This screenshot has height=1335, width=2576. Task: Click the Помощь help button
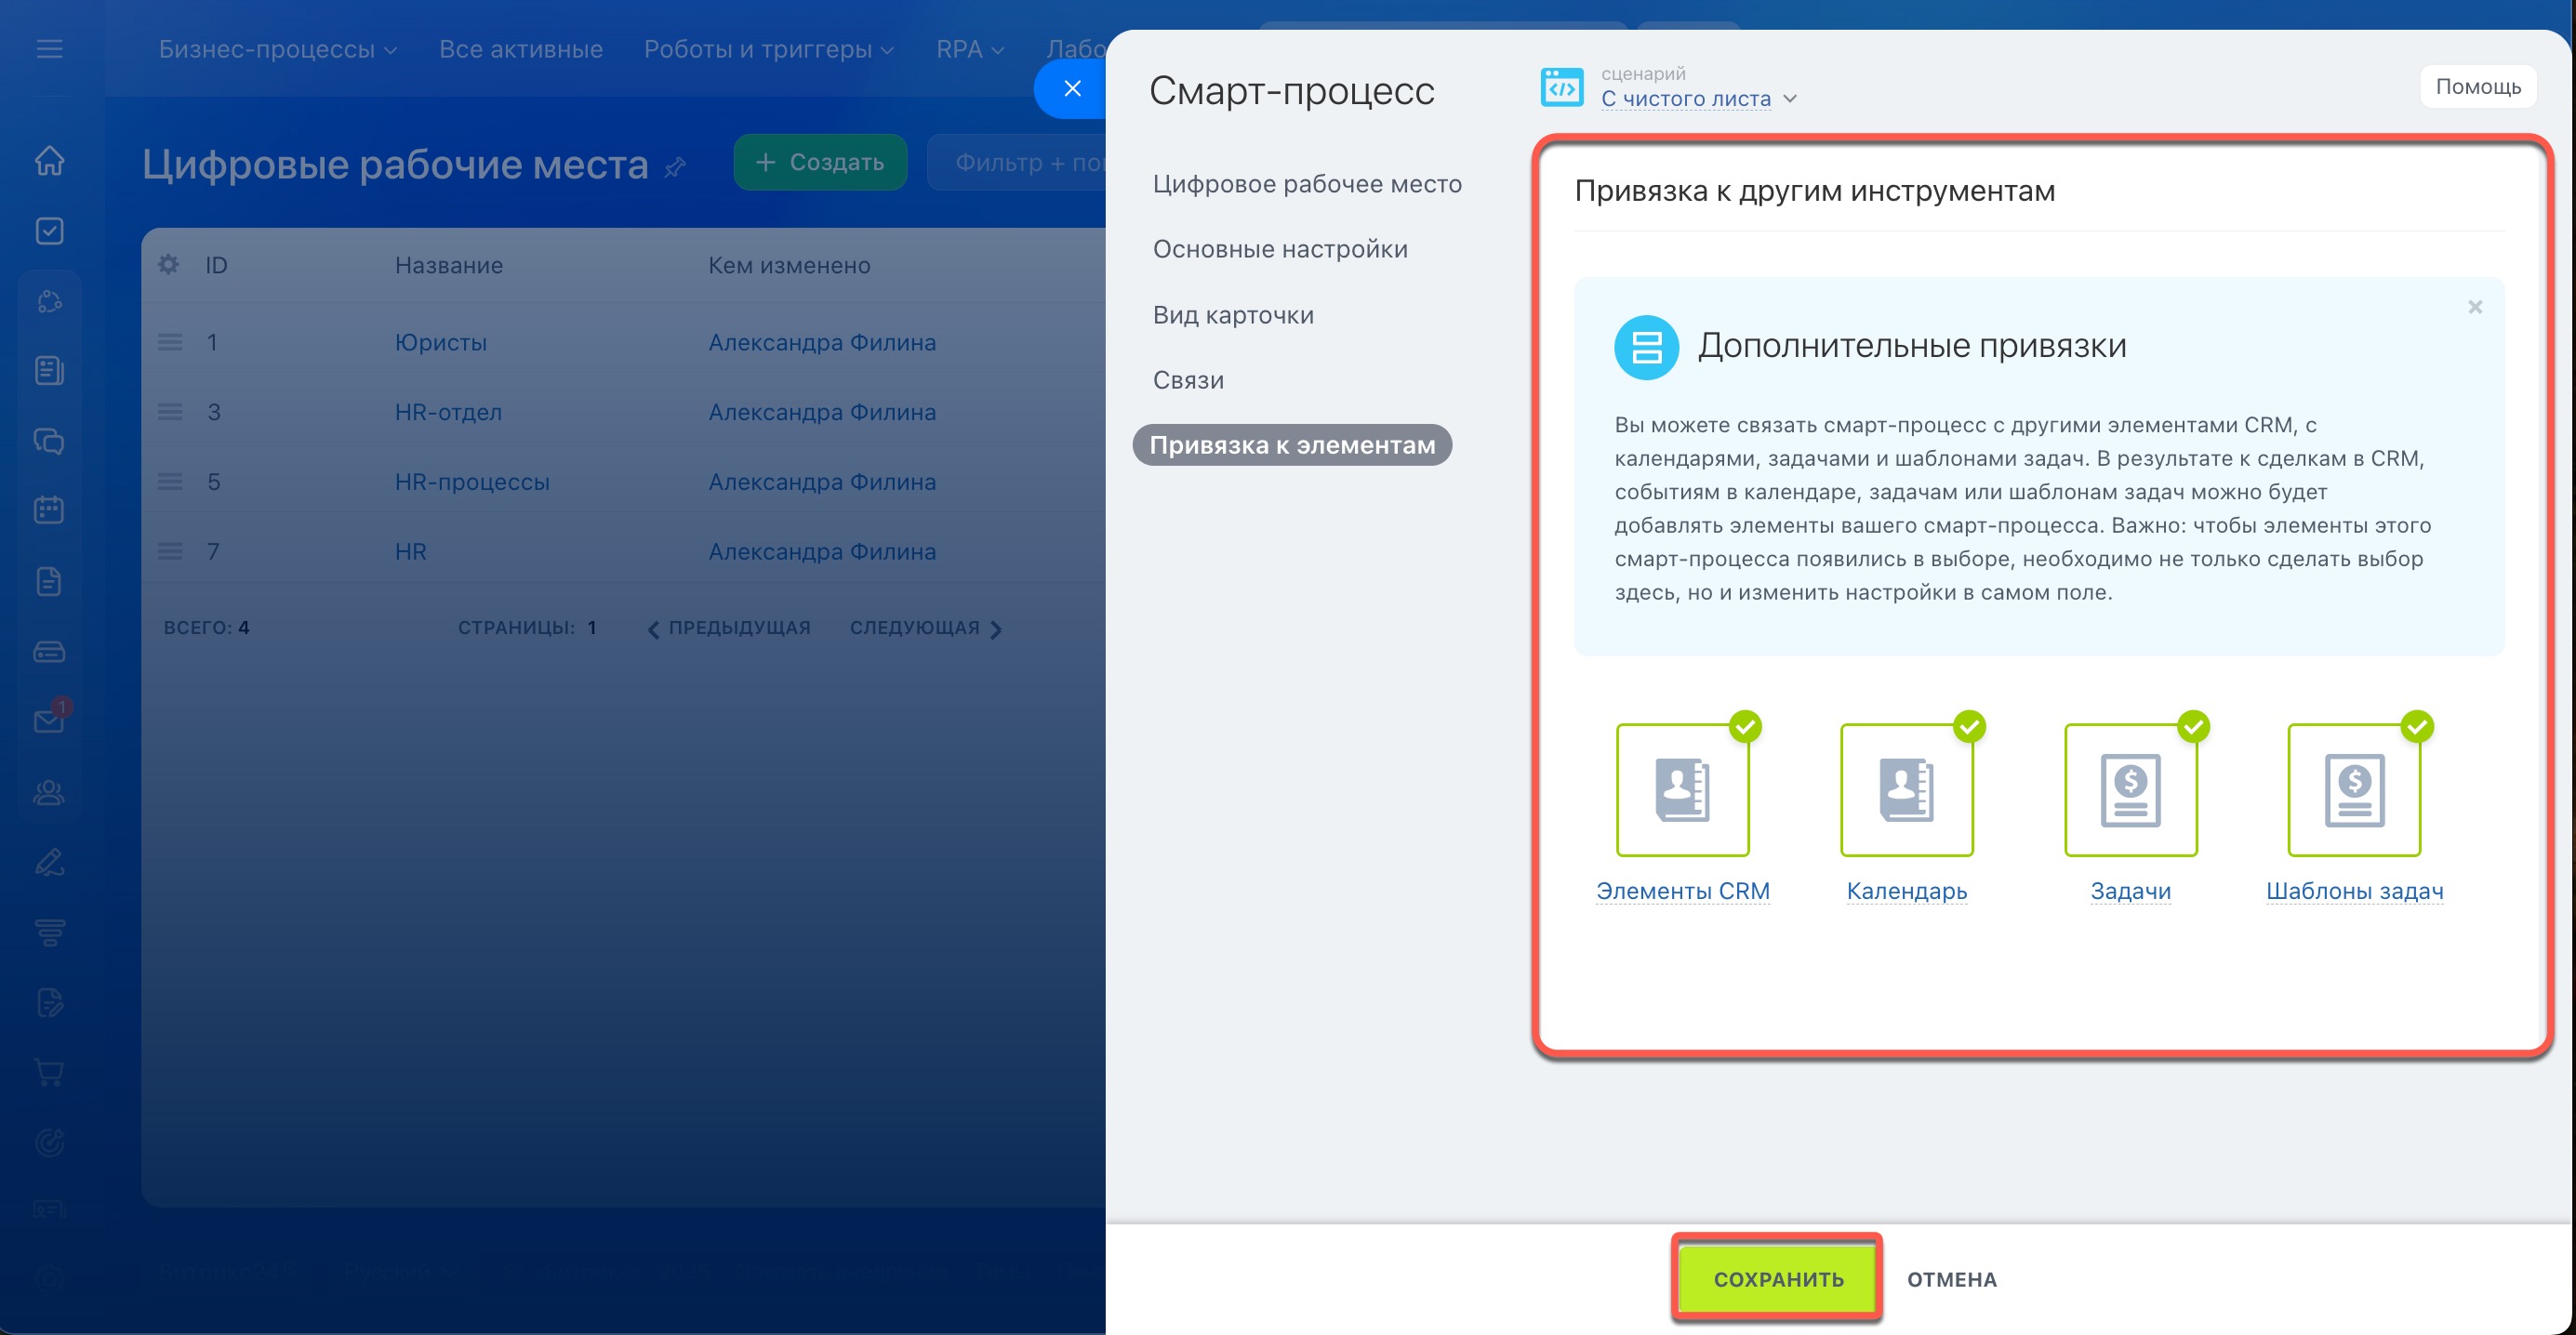(2477, 87)
